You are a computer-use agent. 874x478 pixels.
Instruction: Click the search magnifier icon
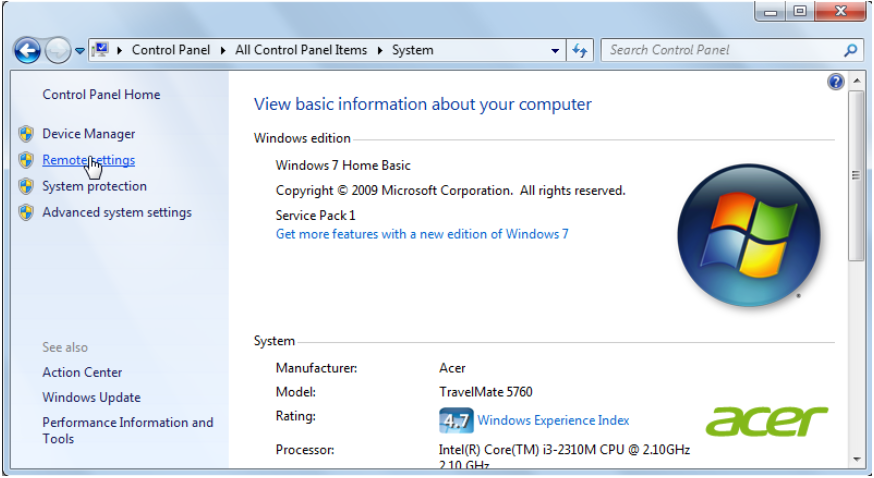pos(850,50)
